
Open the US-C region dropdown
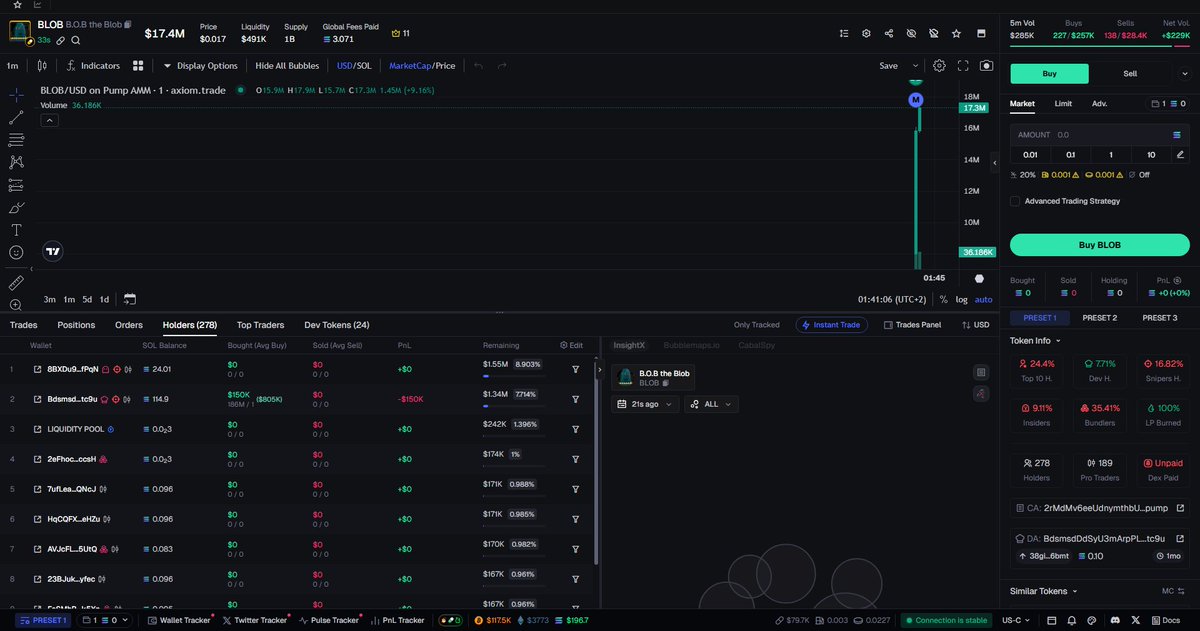[1016, 620]
